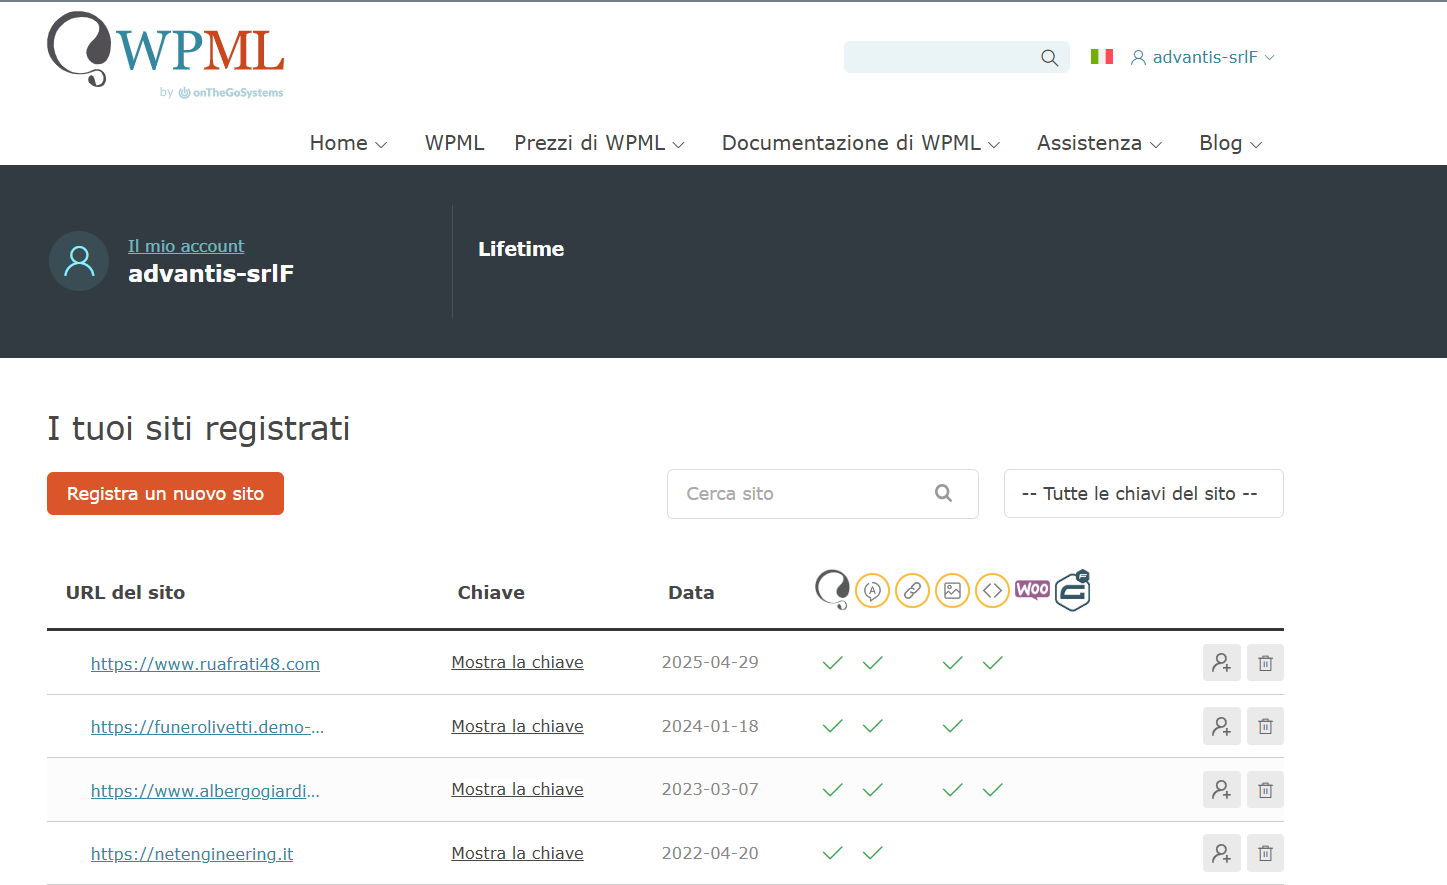Show the key for albergogiardi site

coord(517,789)
